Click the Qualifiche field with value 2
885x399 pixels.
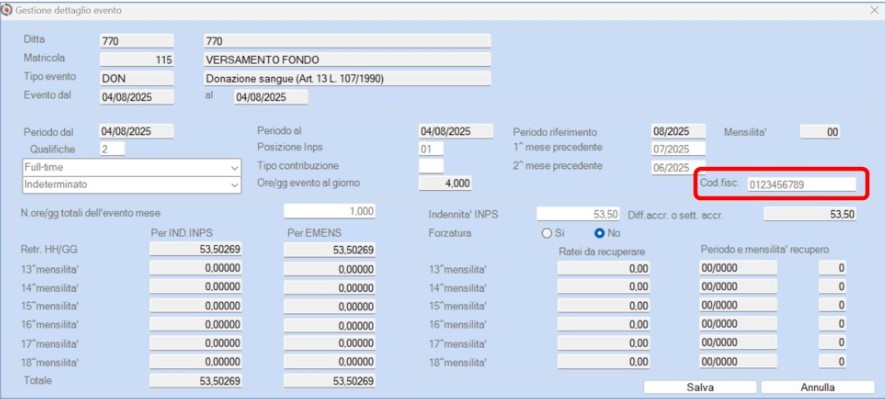pyautogui.click(x=112, y=150)
